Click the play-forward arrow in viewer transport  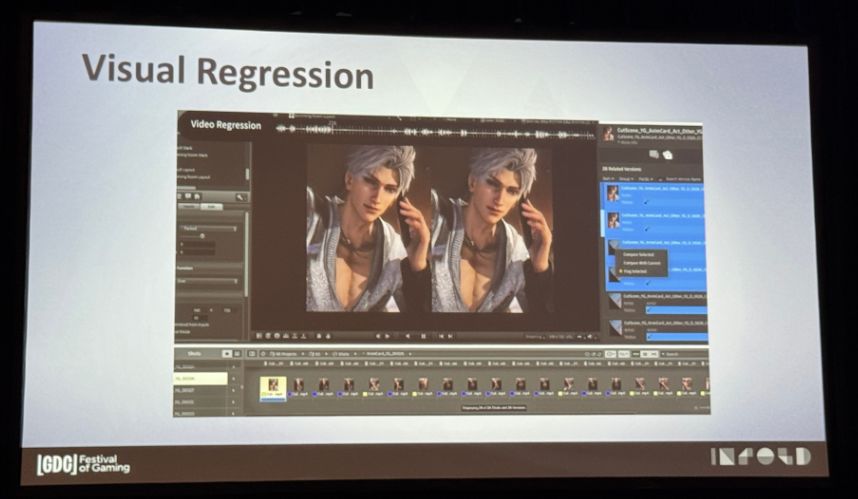pos(386,336)
